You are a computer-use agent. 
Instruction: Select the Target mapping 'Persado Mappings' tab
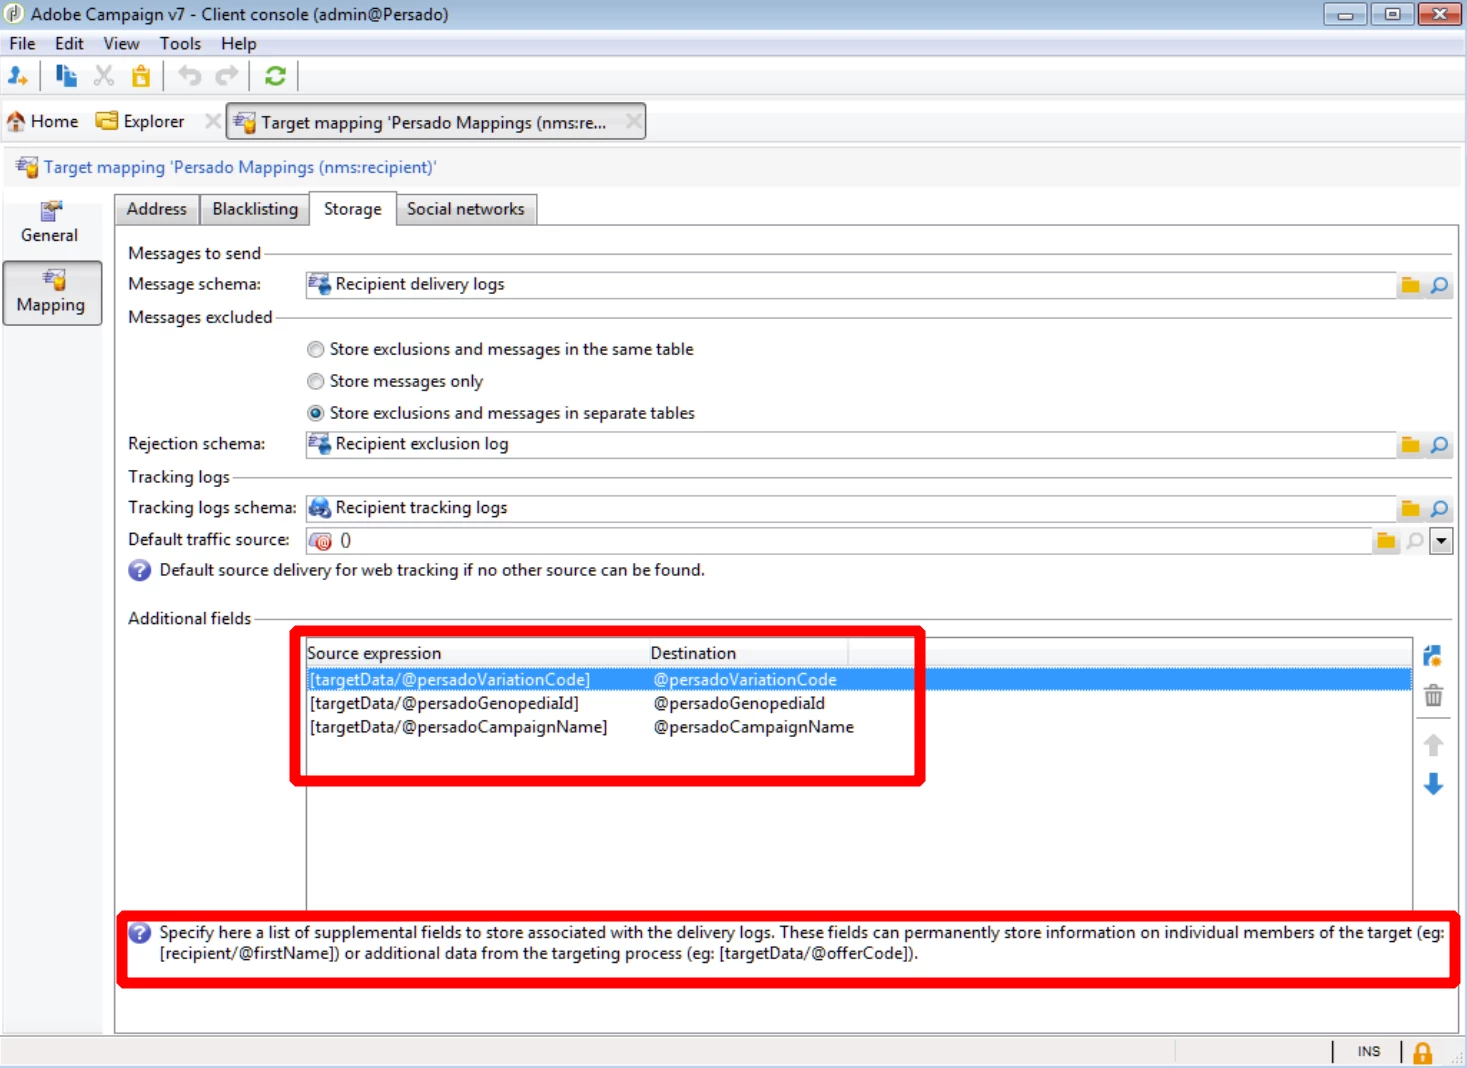tap(434, 122)
